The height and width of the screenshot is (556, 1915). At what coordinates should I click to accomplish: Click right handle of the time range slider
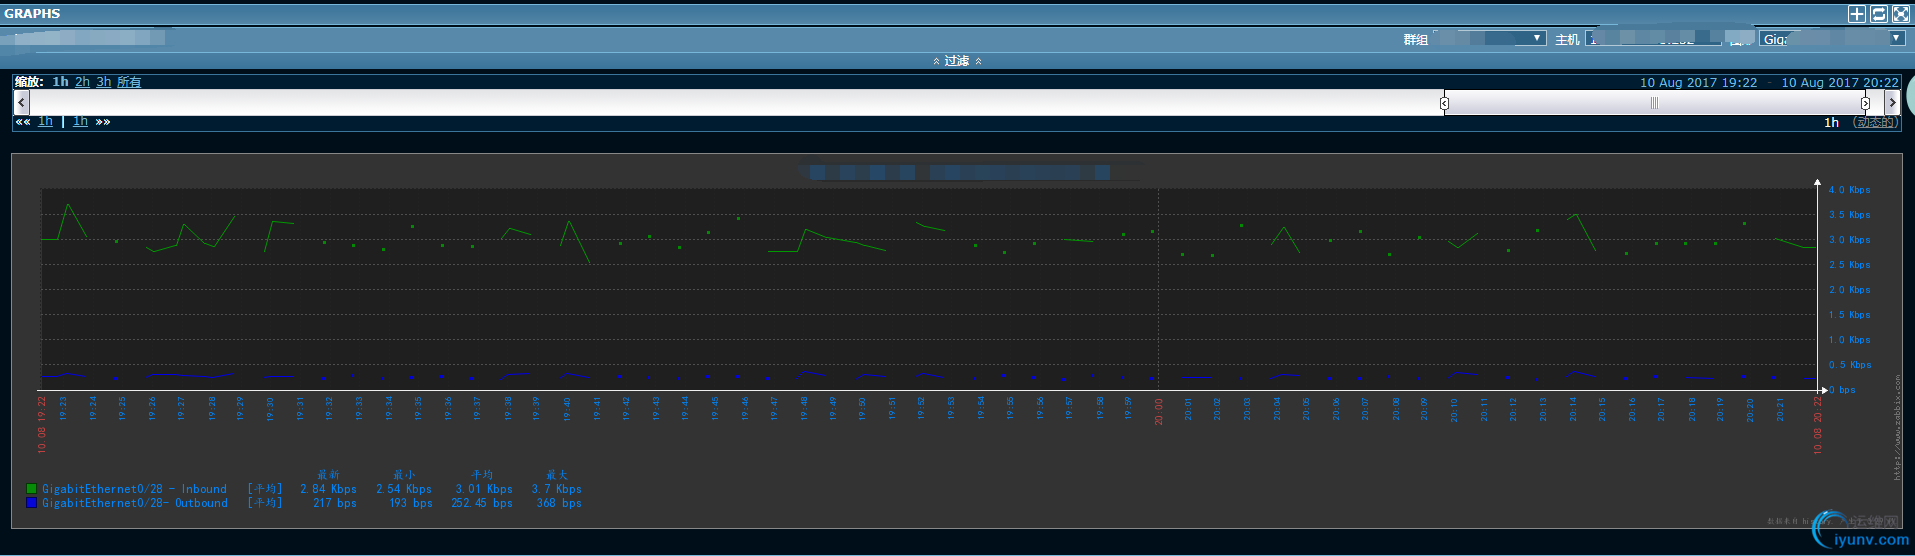(x=1865, y=103)
